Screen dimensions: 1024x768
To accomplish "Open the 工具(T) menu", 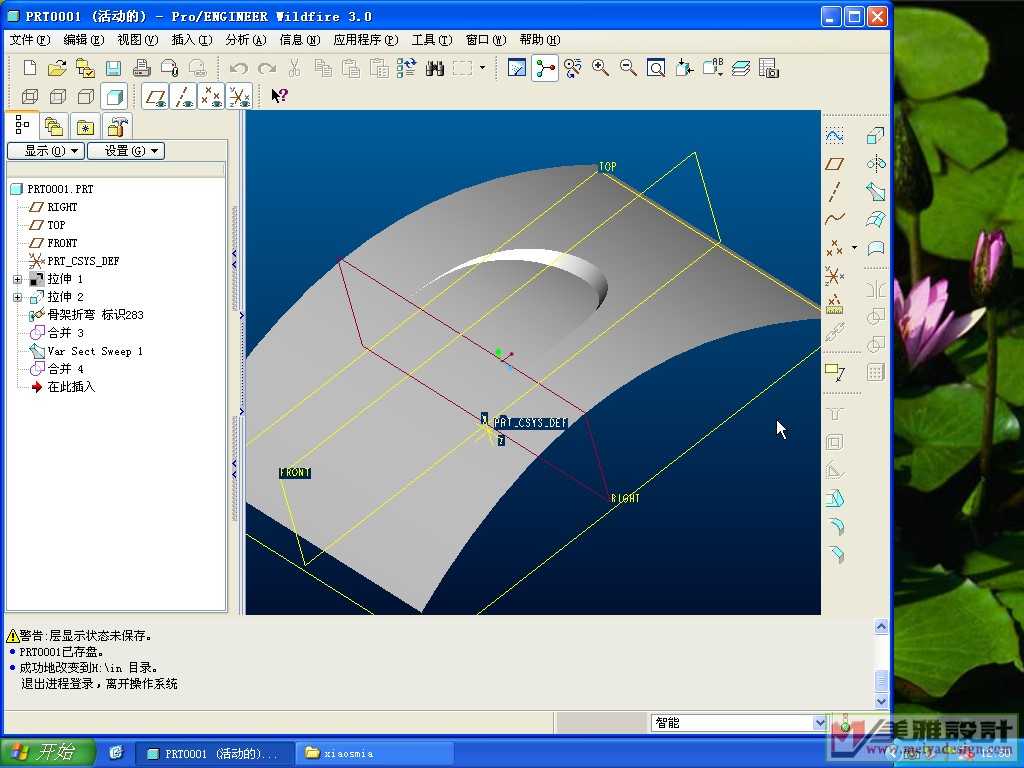I will click(x=432, y=40).
